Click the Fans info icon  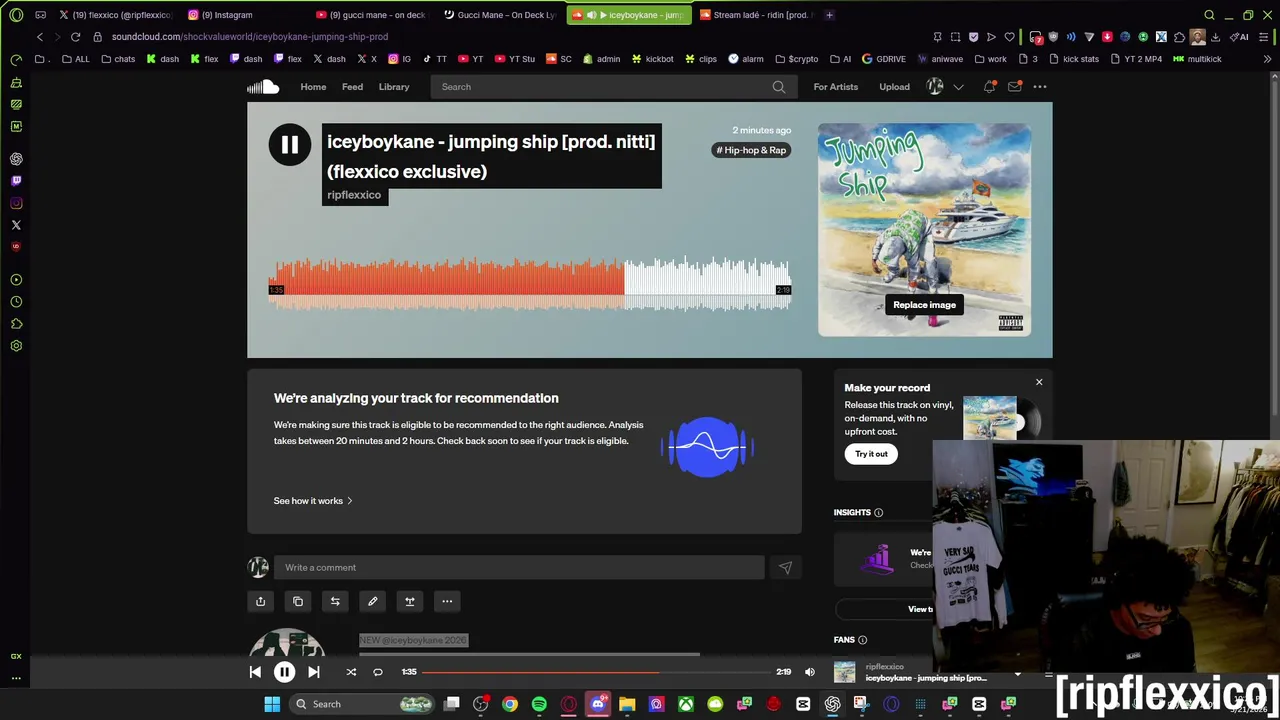(862, 640)
